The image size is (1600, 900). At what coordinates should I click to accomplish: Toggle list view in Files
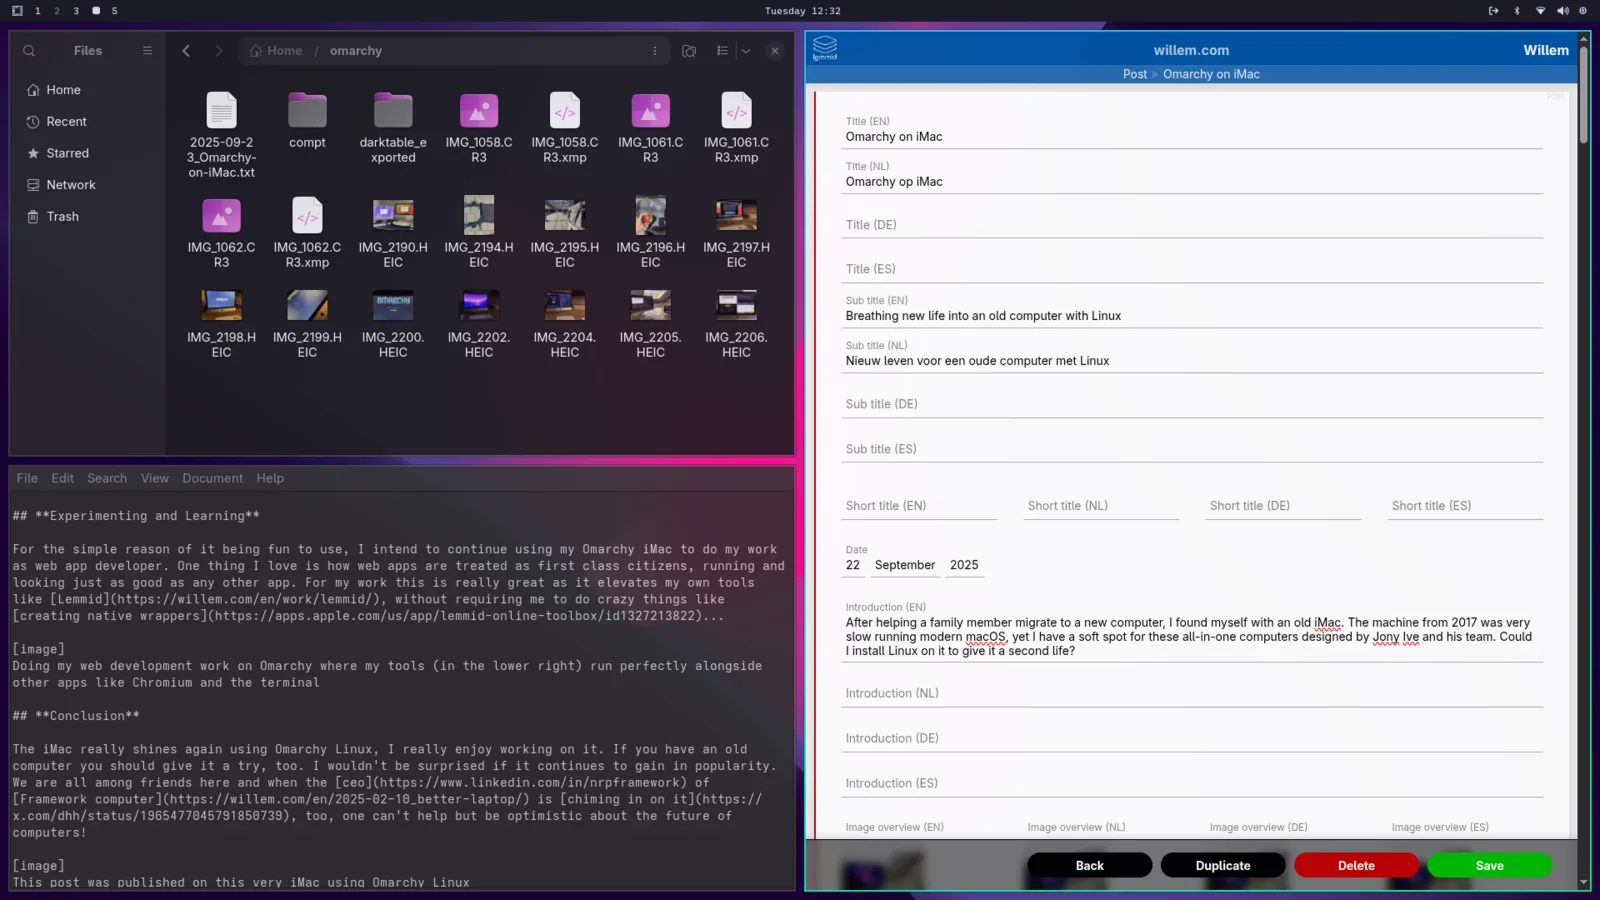(722, 51)
